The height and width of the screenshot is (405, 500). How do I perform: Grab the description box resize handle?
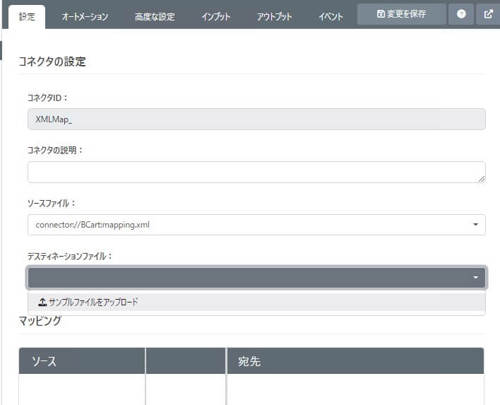click(x=481, y=179)
